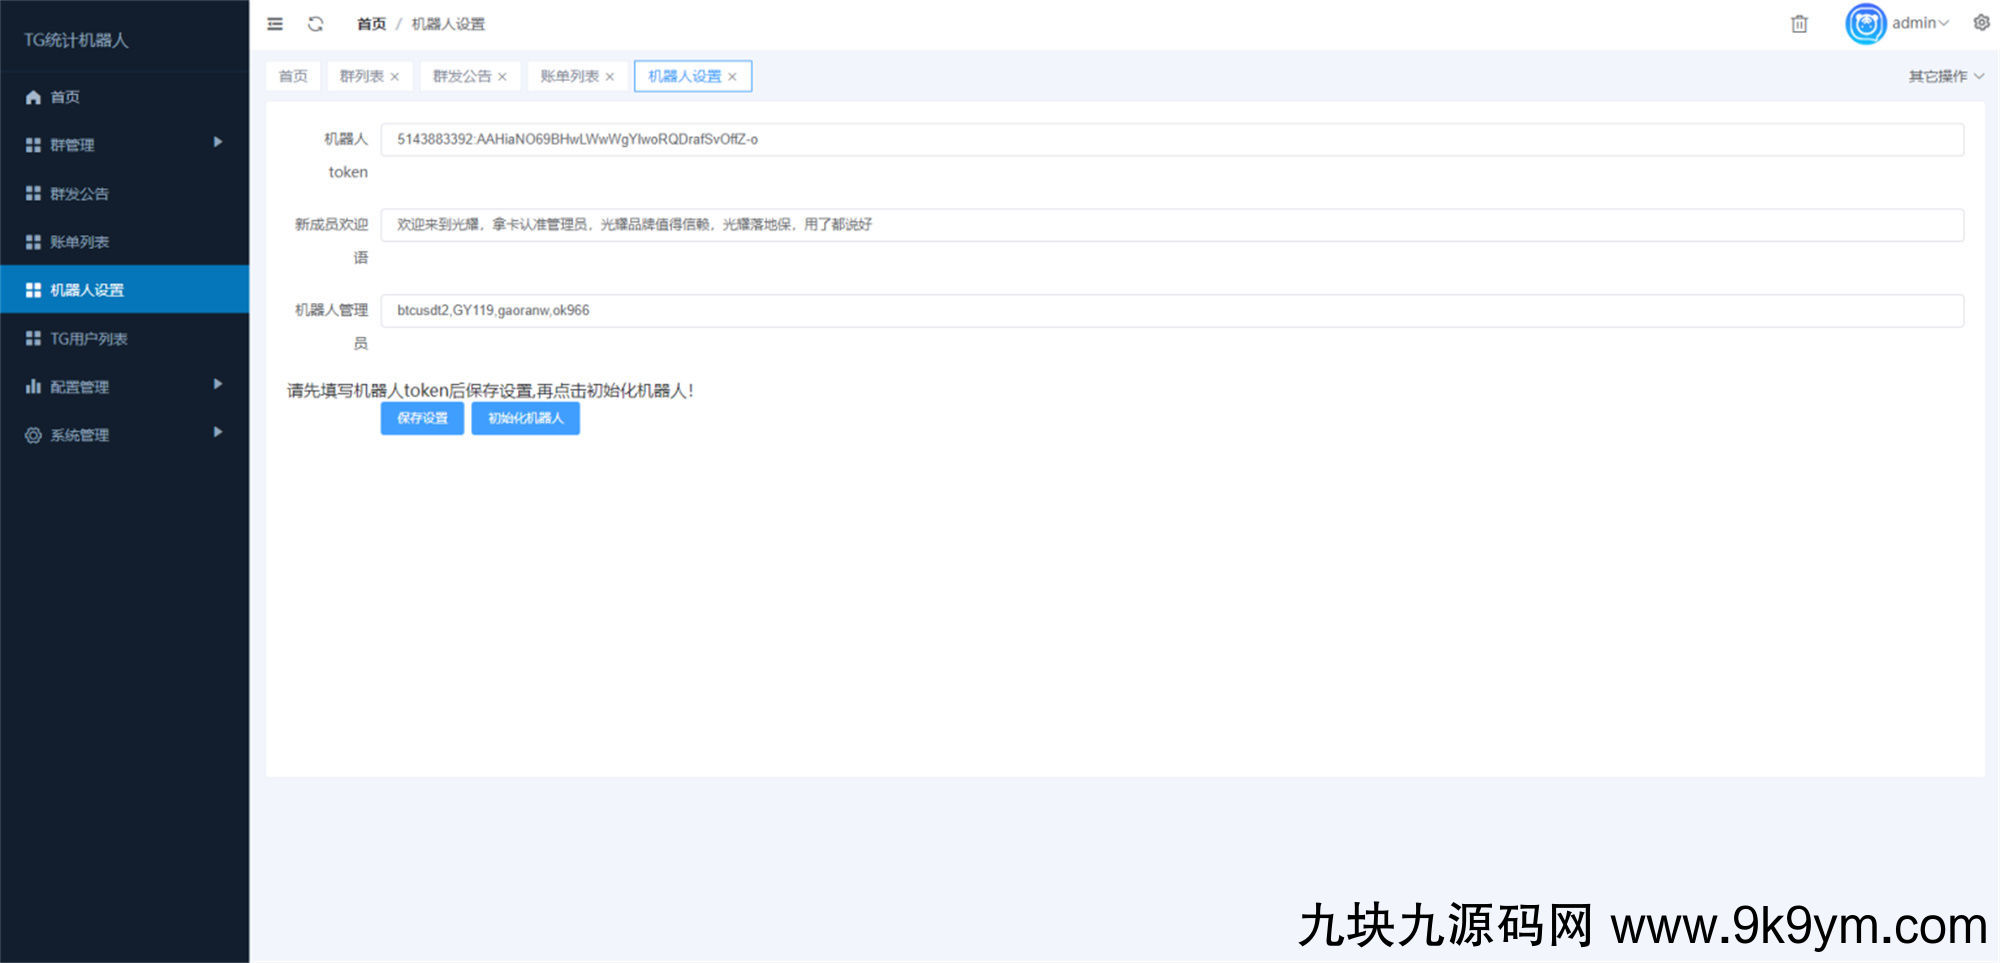The height and width of the screenshot is (963, 2000).
Task: Close the 群列表 tab
Action: click(395, 77)
